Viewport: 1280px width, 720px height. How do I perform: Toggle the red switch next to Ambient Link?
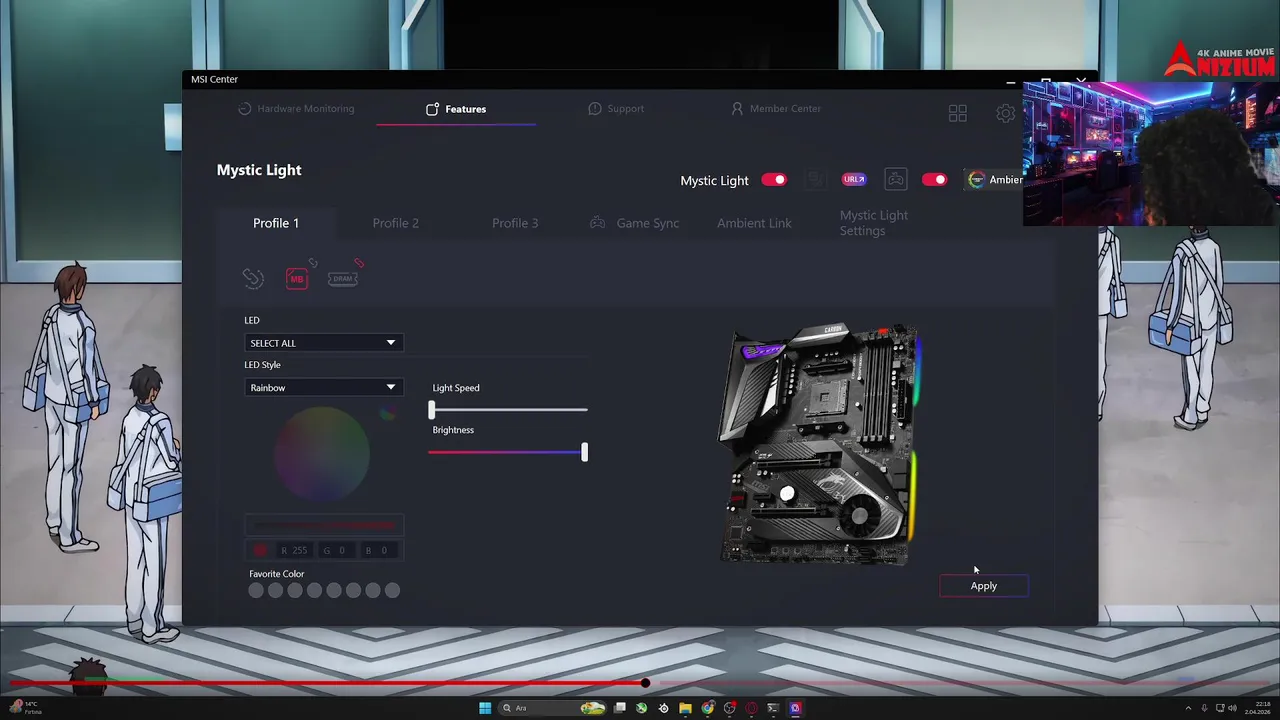point(934,180)
